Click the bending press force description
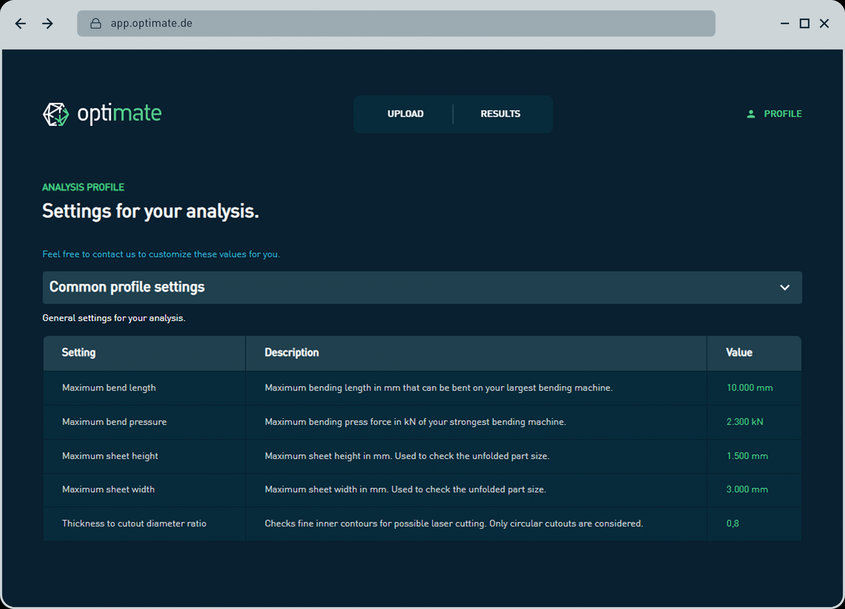The height and width of the screenshot is (609, 845). (415, 422)
